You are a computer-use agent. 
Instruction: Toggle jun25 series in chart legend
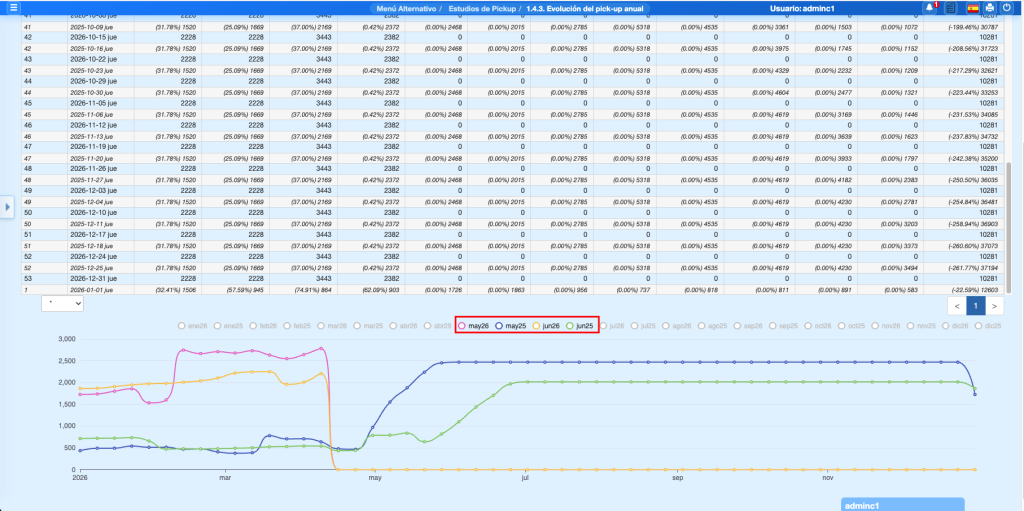click(581, 326)
